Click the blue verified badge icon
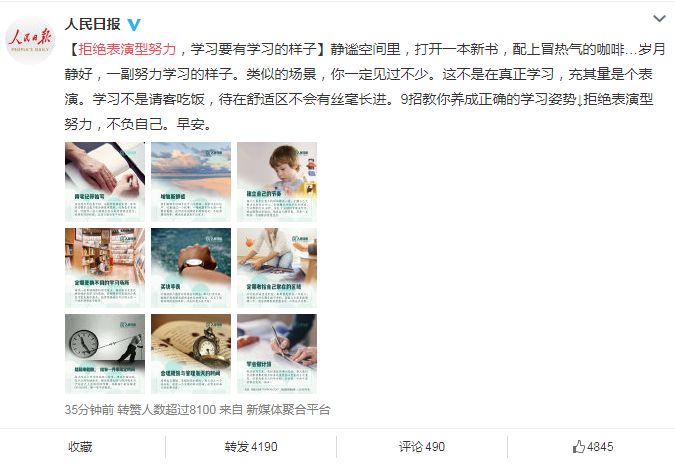675x464 pixels. tap(134, 25)
